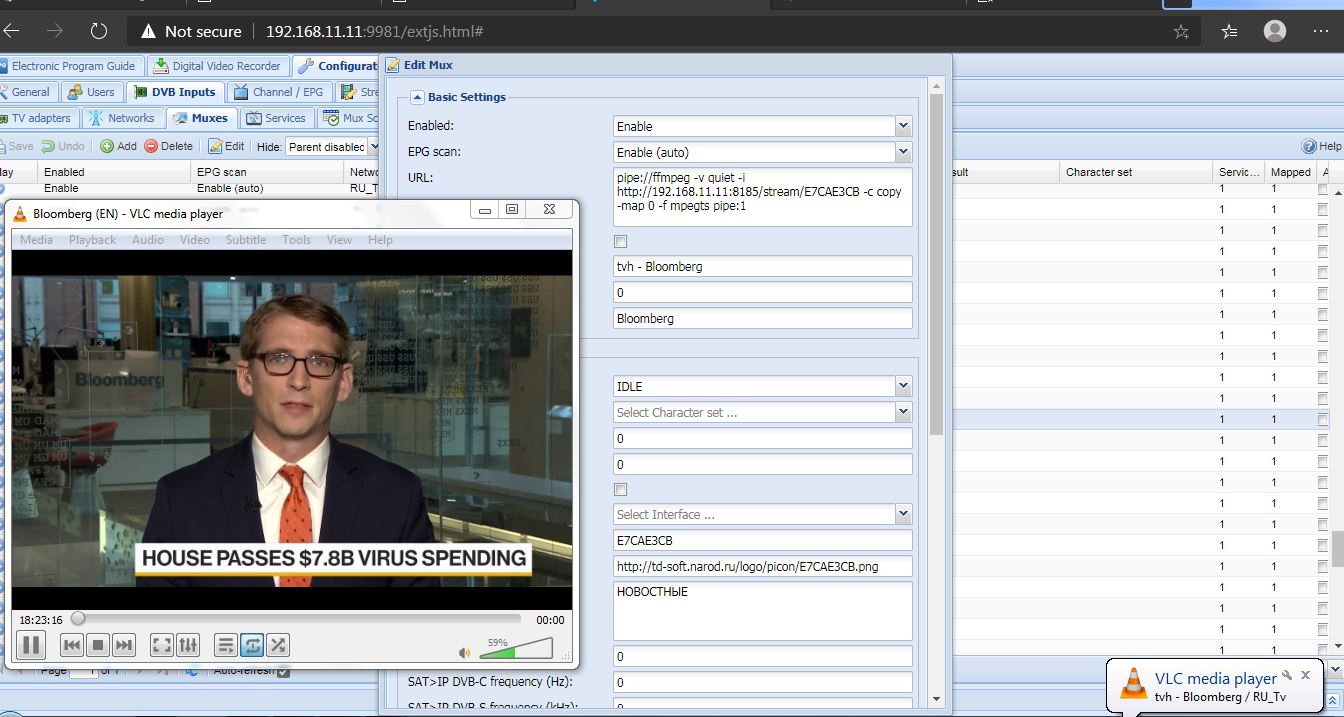
Task: Toggle VLC fullscreen mode
Action: click(x=162, y=645)
